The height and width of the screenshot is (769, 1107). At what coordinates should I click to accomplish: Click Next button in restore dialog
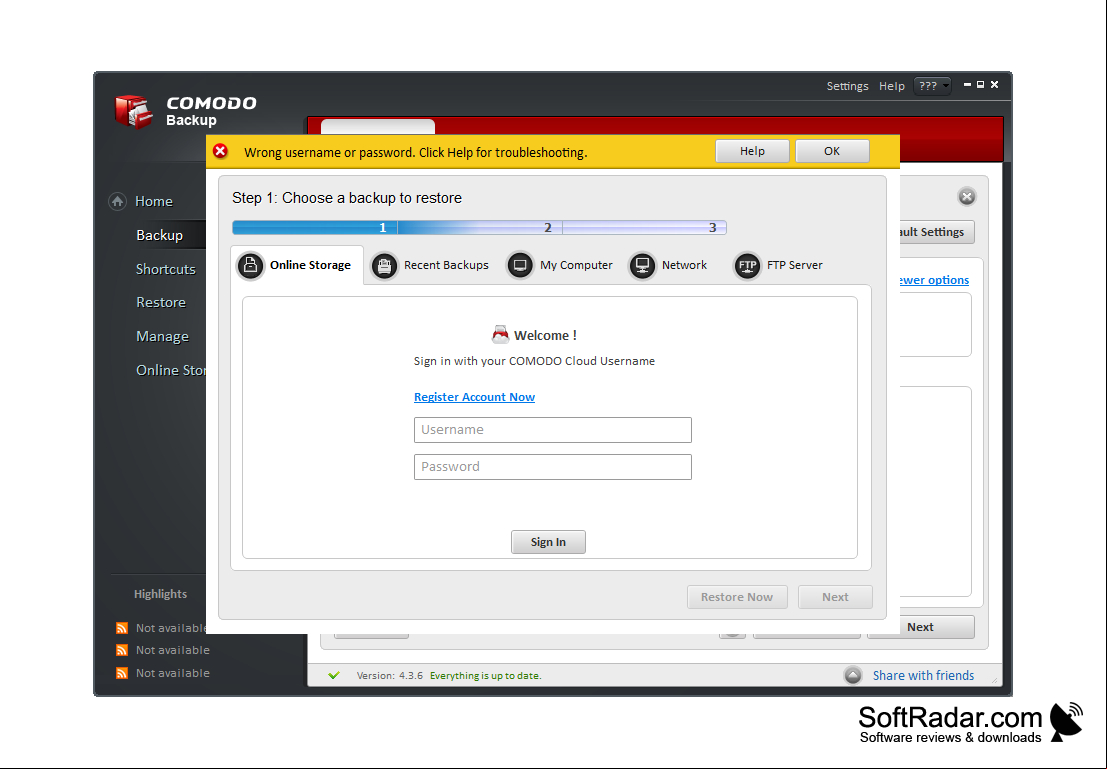(835, 597)
